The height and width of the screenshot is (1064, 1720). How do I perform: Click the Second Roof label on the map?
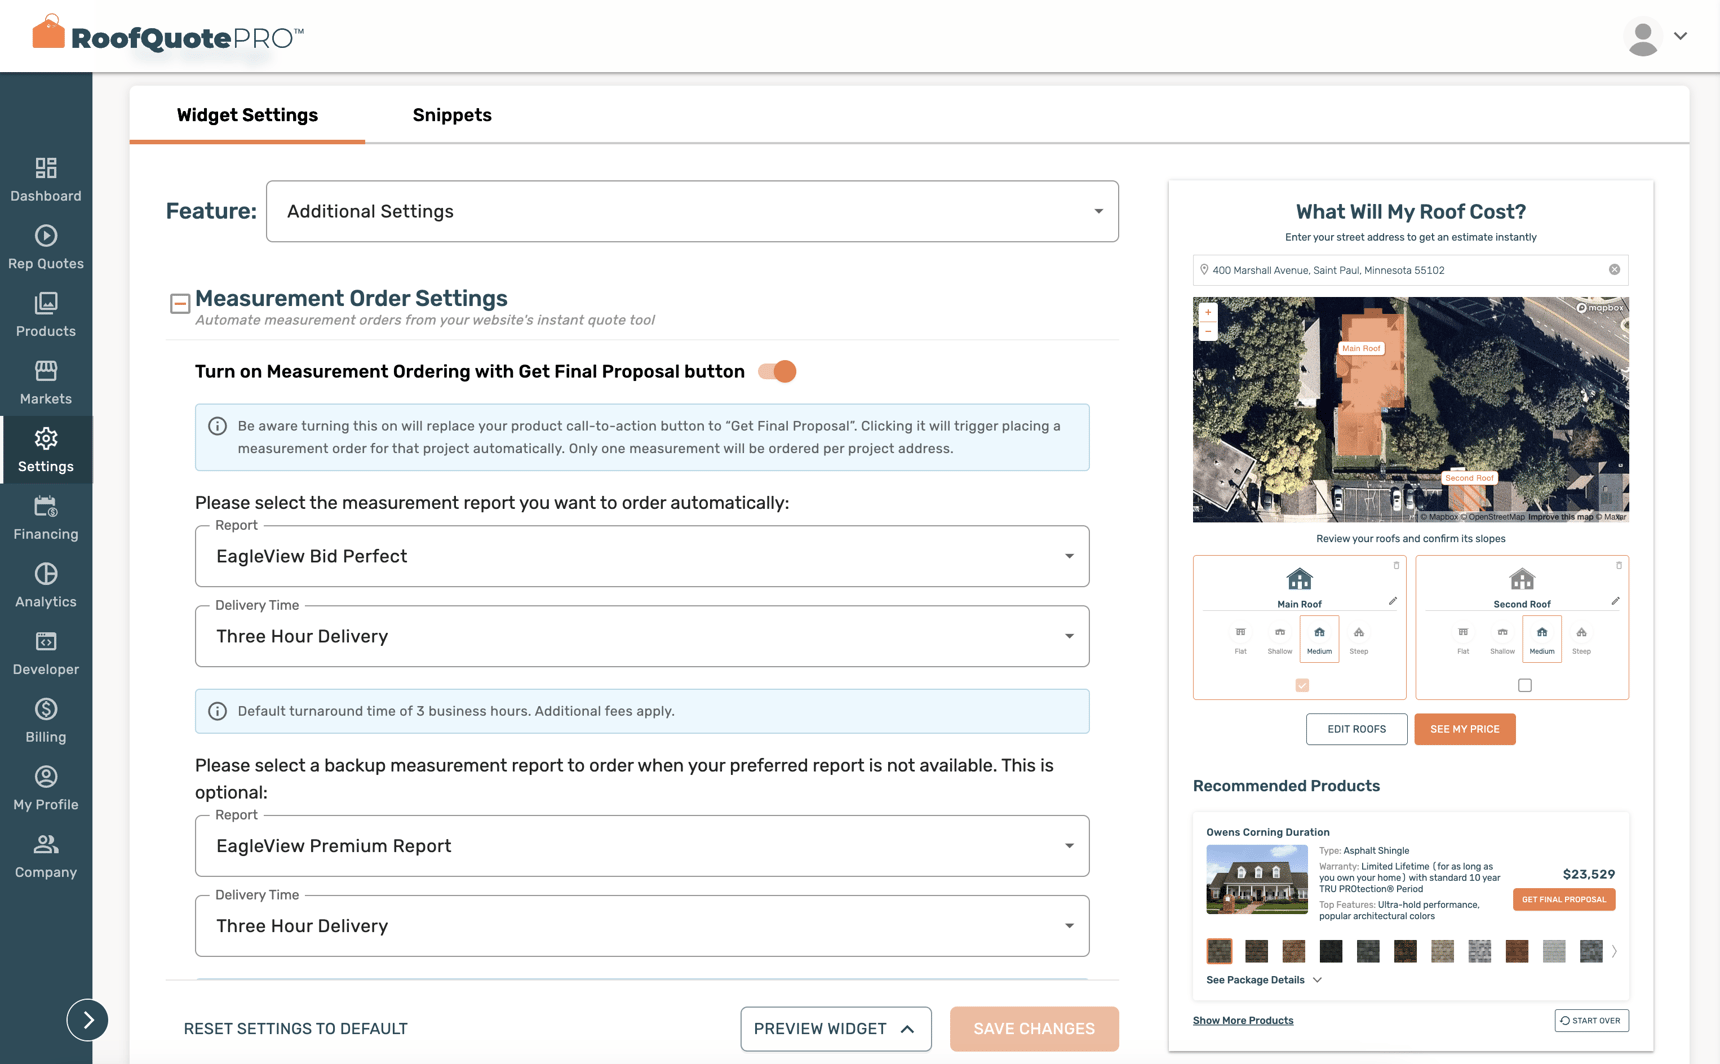1469,477
